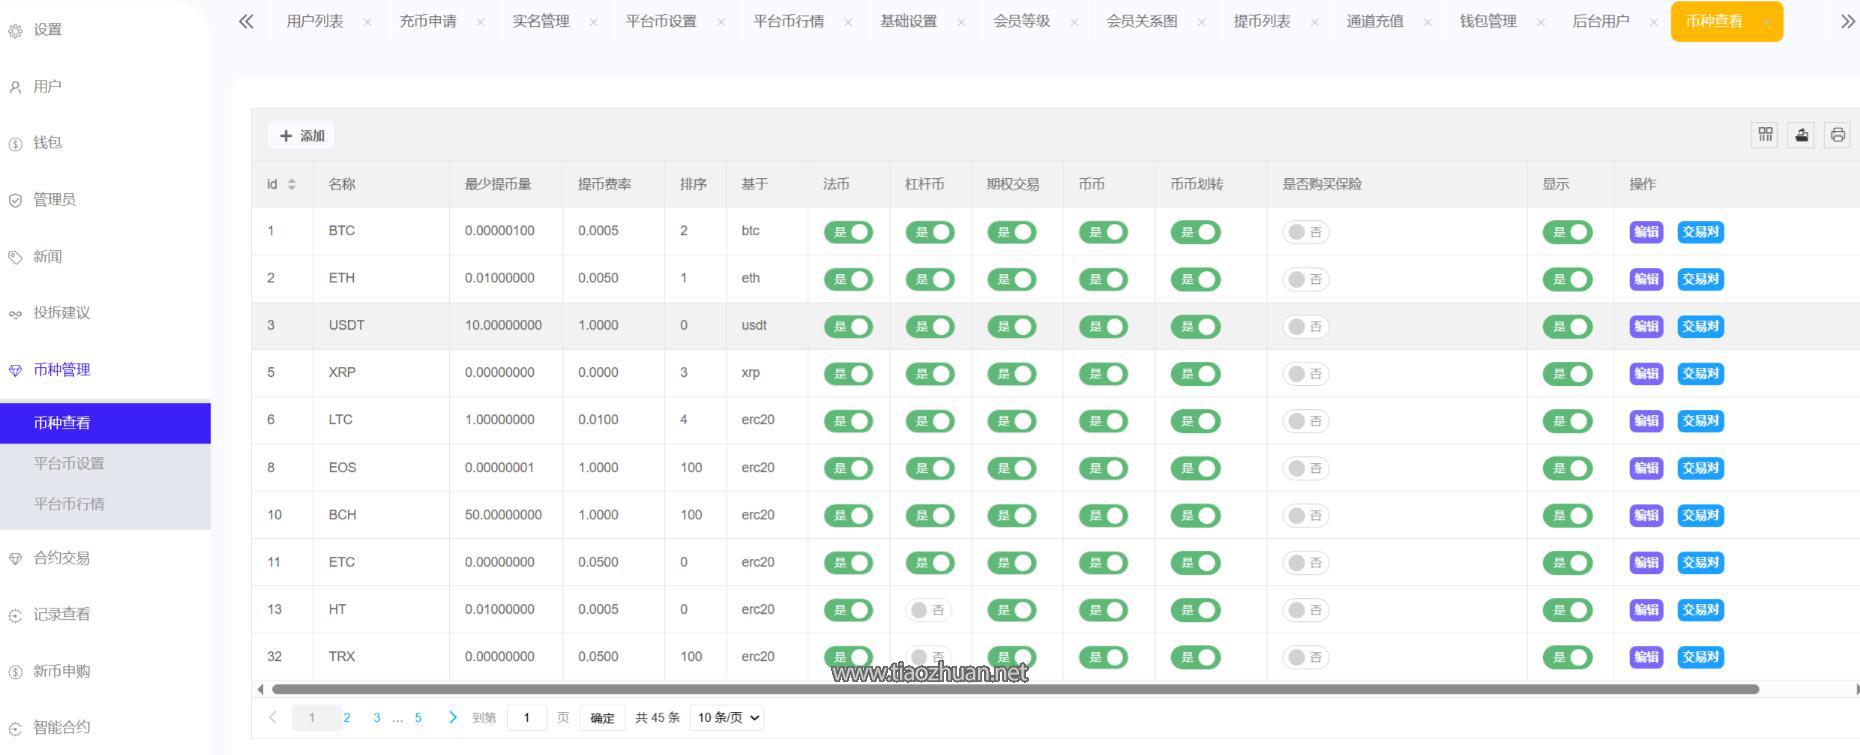
Task: Switch to the 后台用户 tab
Action: click(x=1601, y=21)
